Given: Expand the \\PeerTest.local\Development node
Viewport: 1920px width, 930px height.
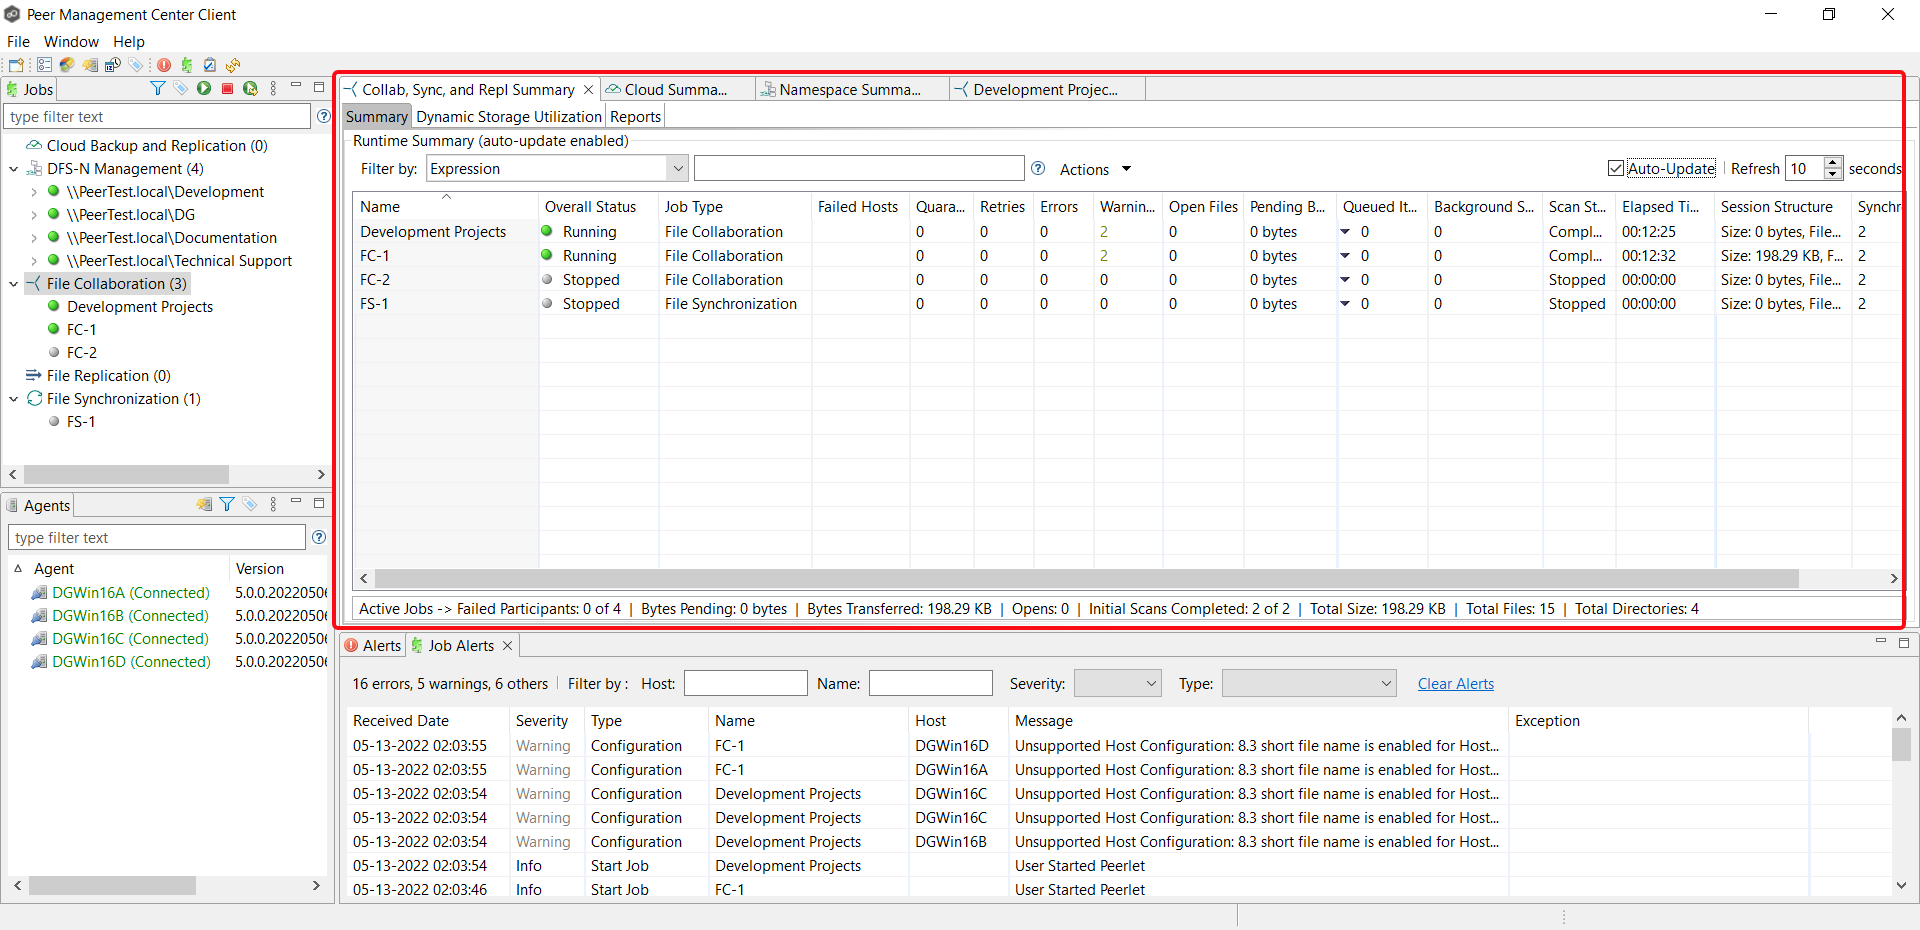Looking at the screenshot, I should [x=34, y=192].
